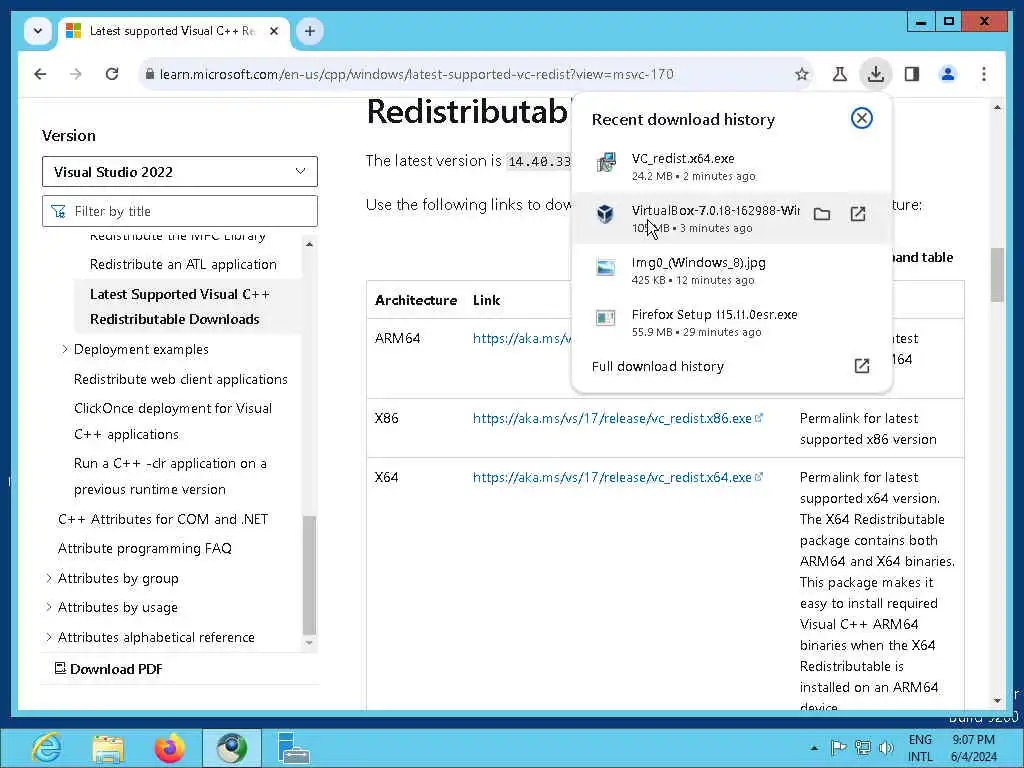Open the tab search dropdown

pos(38,31)
